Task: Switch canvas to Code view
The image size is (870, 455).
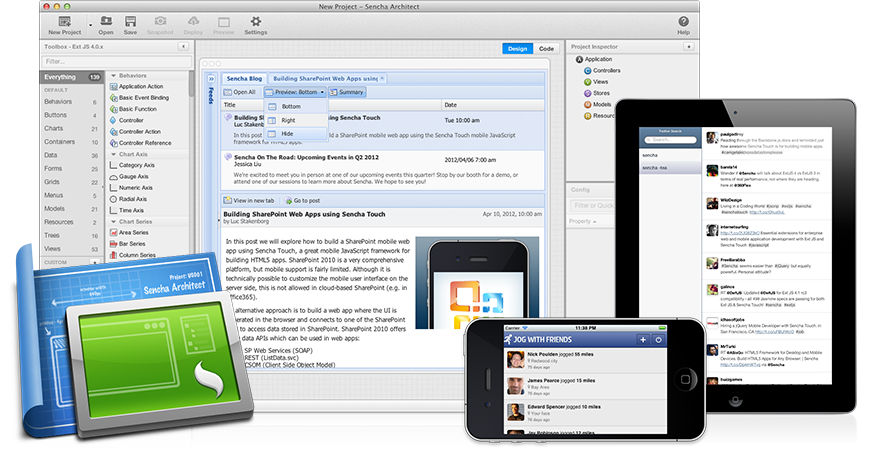Action: click(546, 48)
